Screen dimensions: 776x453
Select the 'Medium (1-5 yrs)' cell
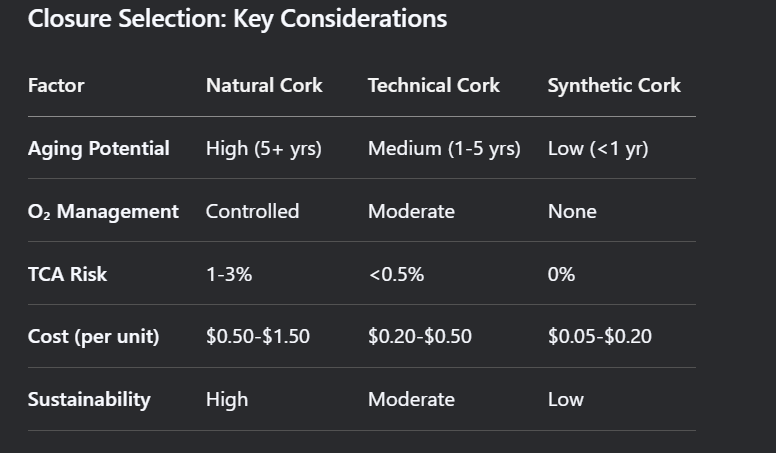(x=444, y=149)
